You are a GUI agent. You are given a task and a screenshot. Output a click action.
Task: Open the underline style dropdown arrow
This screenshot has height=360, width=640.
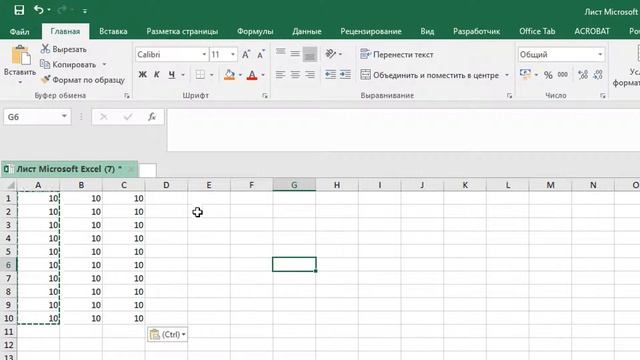(x=183, y=75)
